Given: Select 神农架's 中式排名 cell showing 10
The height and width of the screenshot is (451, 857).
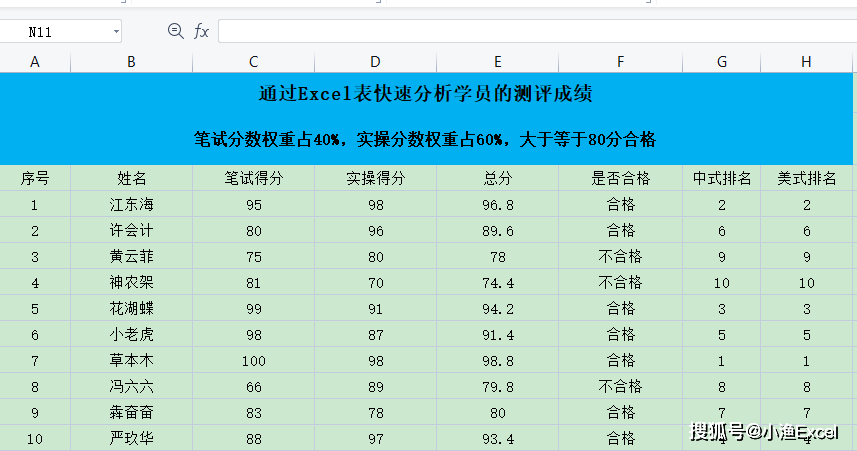Looking at the screenshot, I should point(721,283).
